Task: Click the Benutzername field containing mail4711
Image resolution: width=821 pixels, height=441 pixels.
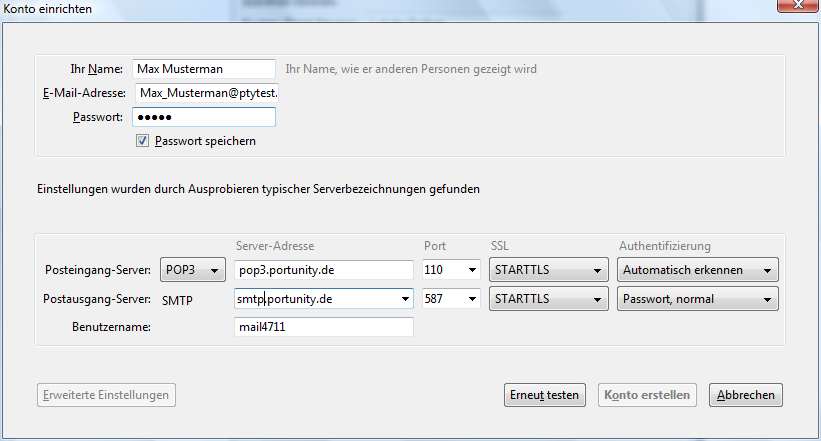Action: tap(324, 326)
